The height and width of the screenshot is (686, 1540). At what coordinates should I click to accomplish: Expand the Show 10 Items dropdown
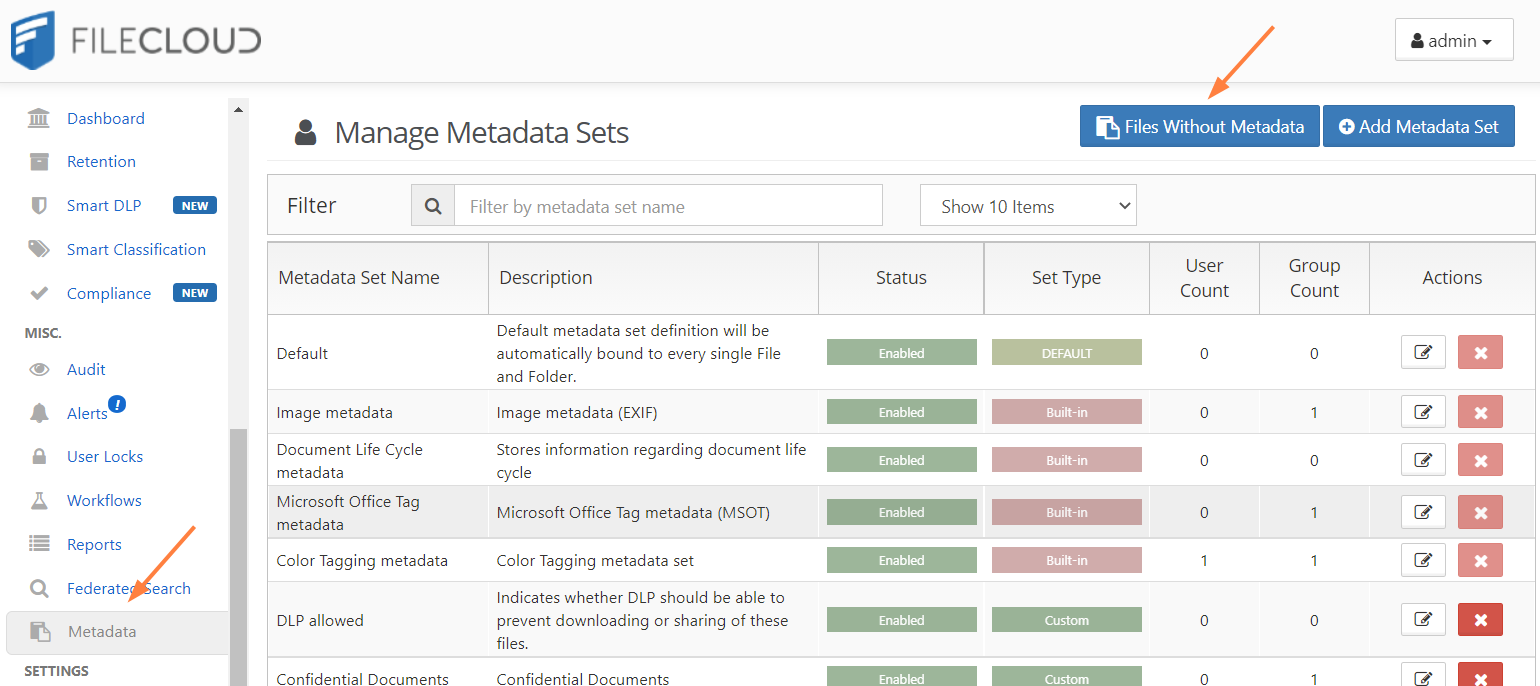1027,206
